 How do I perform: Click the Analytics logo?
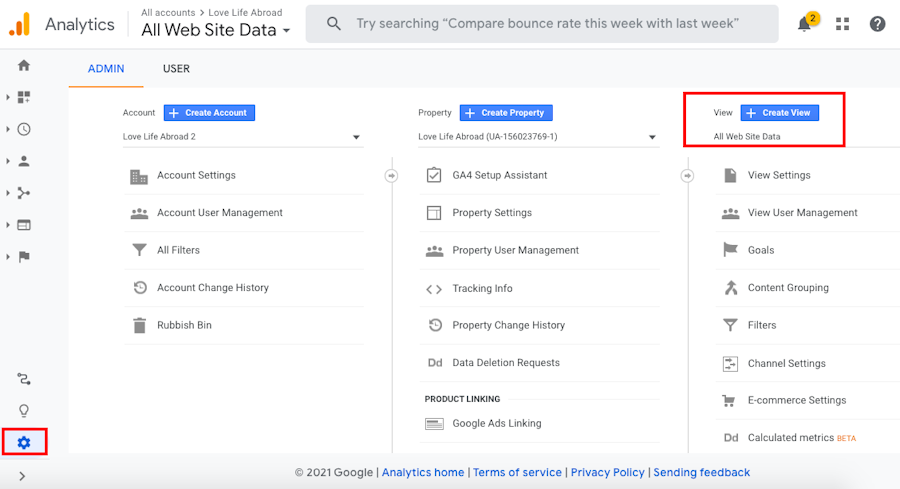(20, 25)
